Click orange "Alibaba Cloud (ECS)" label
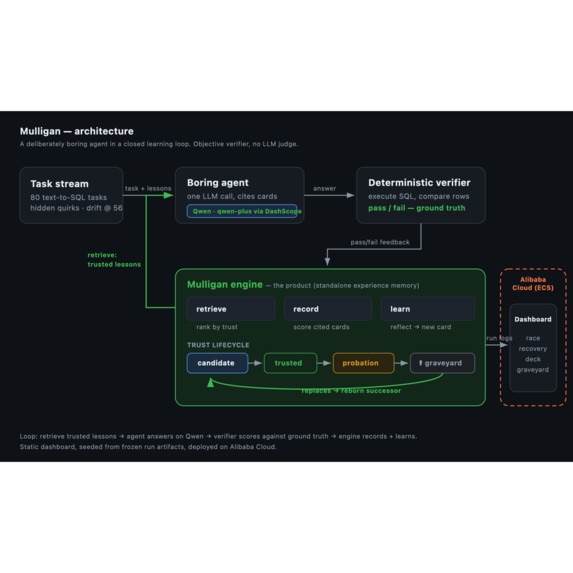This screenshot has width=573, height=573. tap(533, 284)
